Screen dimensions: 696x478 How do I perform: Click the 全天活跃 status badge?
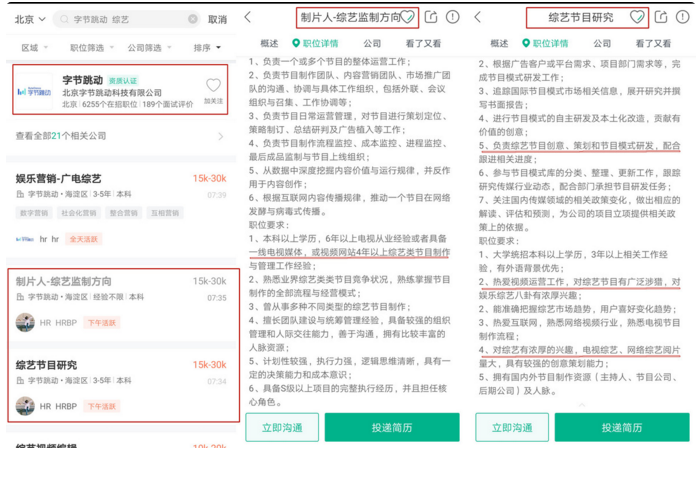[84, 239]
